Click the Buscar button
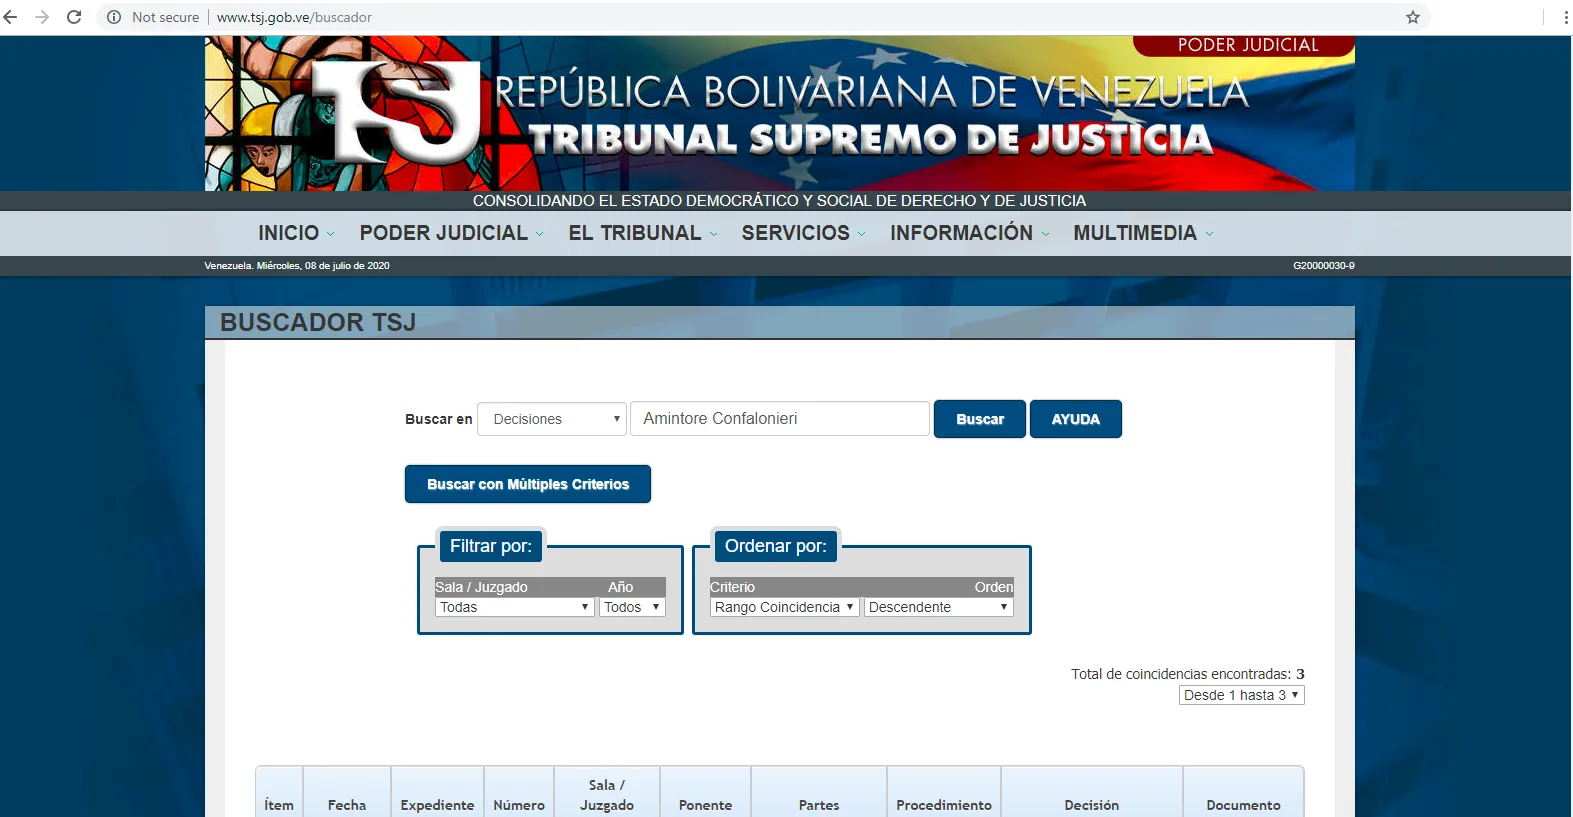Image resolution: width=1573 pixels, height=817 pixels. point(980,419)
